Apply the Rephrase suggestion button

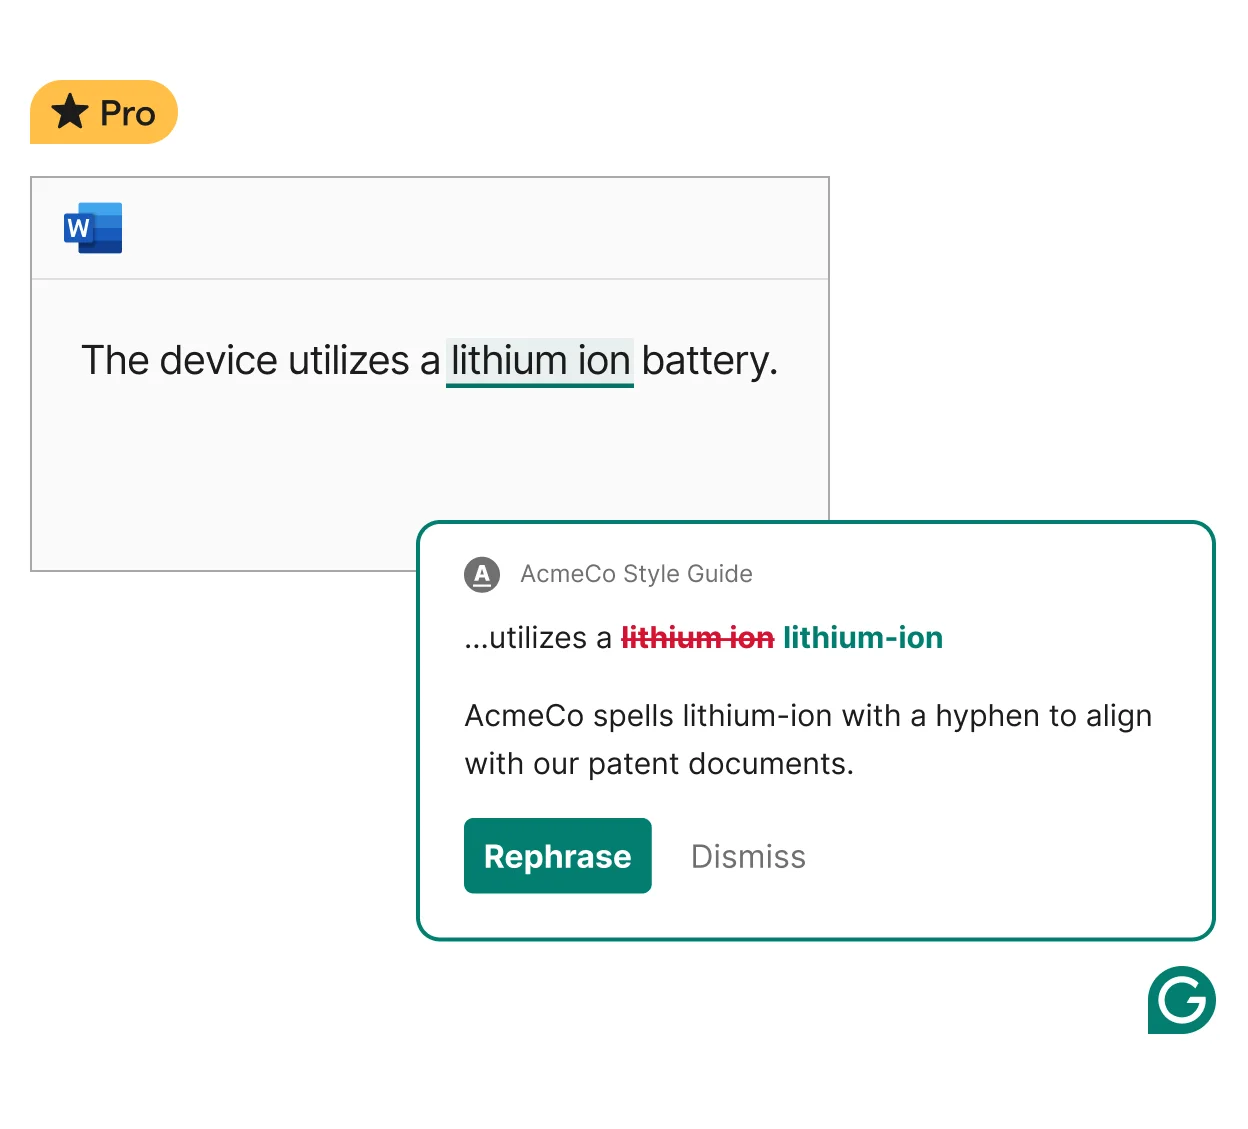pyautogui.click(x=558, y=856)
